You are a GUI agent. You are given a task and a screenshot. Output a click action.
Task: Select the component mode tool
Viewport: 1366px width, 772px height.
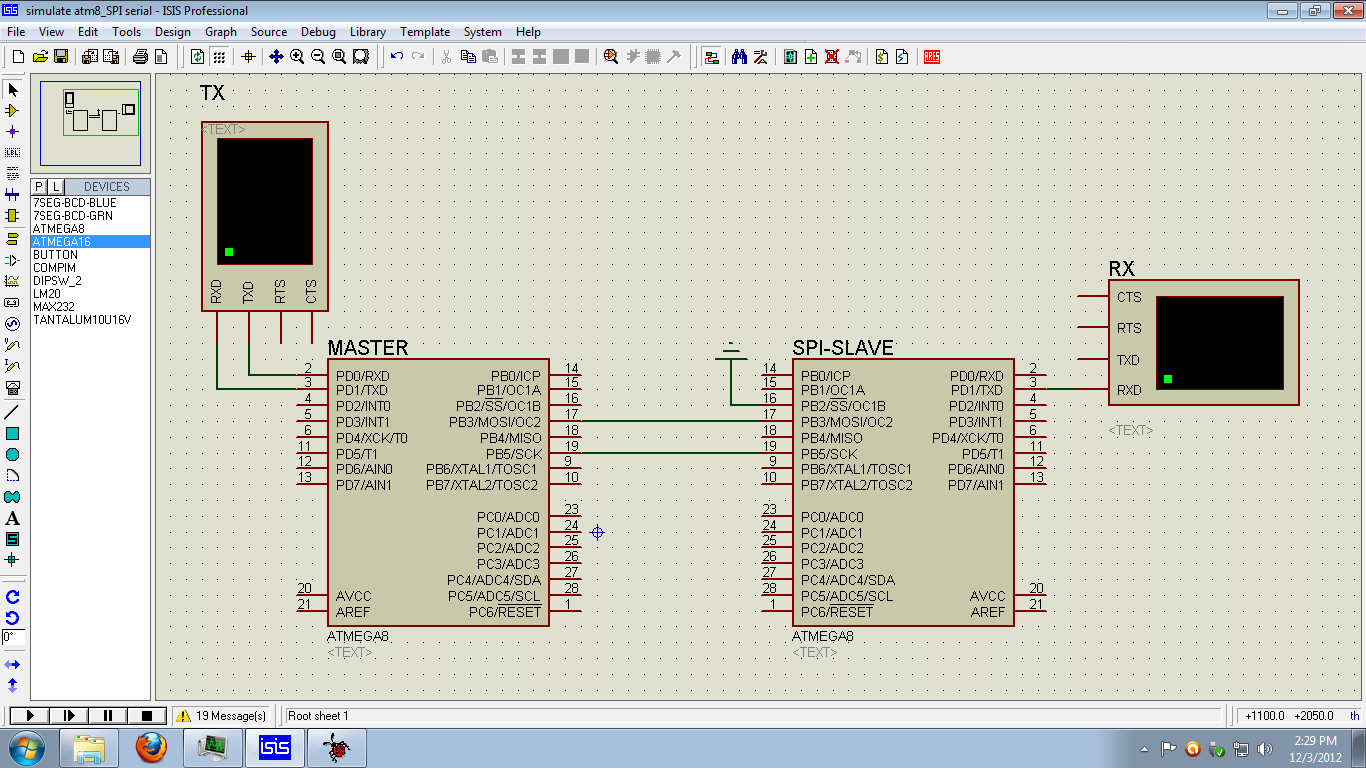pos(13,112)
